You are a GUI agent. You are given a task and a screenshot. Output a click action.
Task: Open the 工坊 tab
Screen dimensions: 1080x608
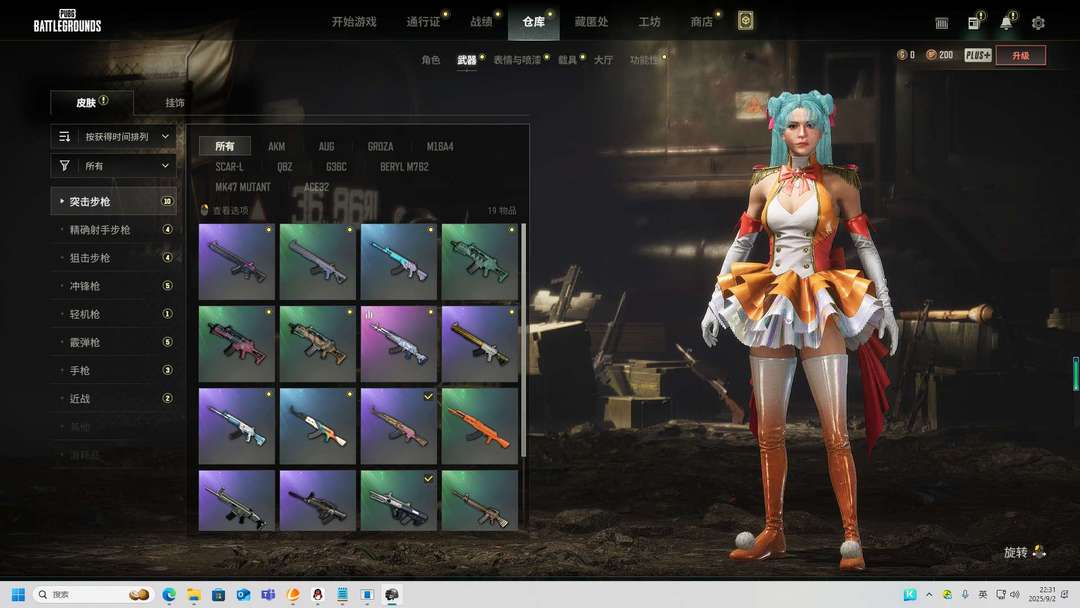point(650,22)
